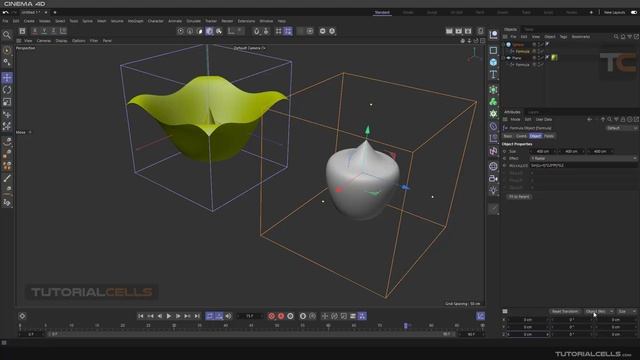
Task: Open the viewport hamburger menu icon
Action: coord(19,41)
